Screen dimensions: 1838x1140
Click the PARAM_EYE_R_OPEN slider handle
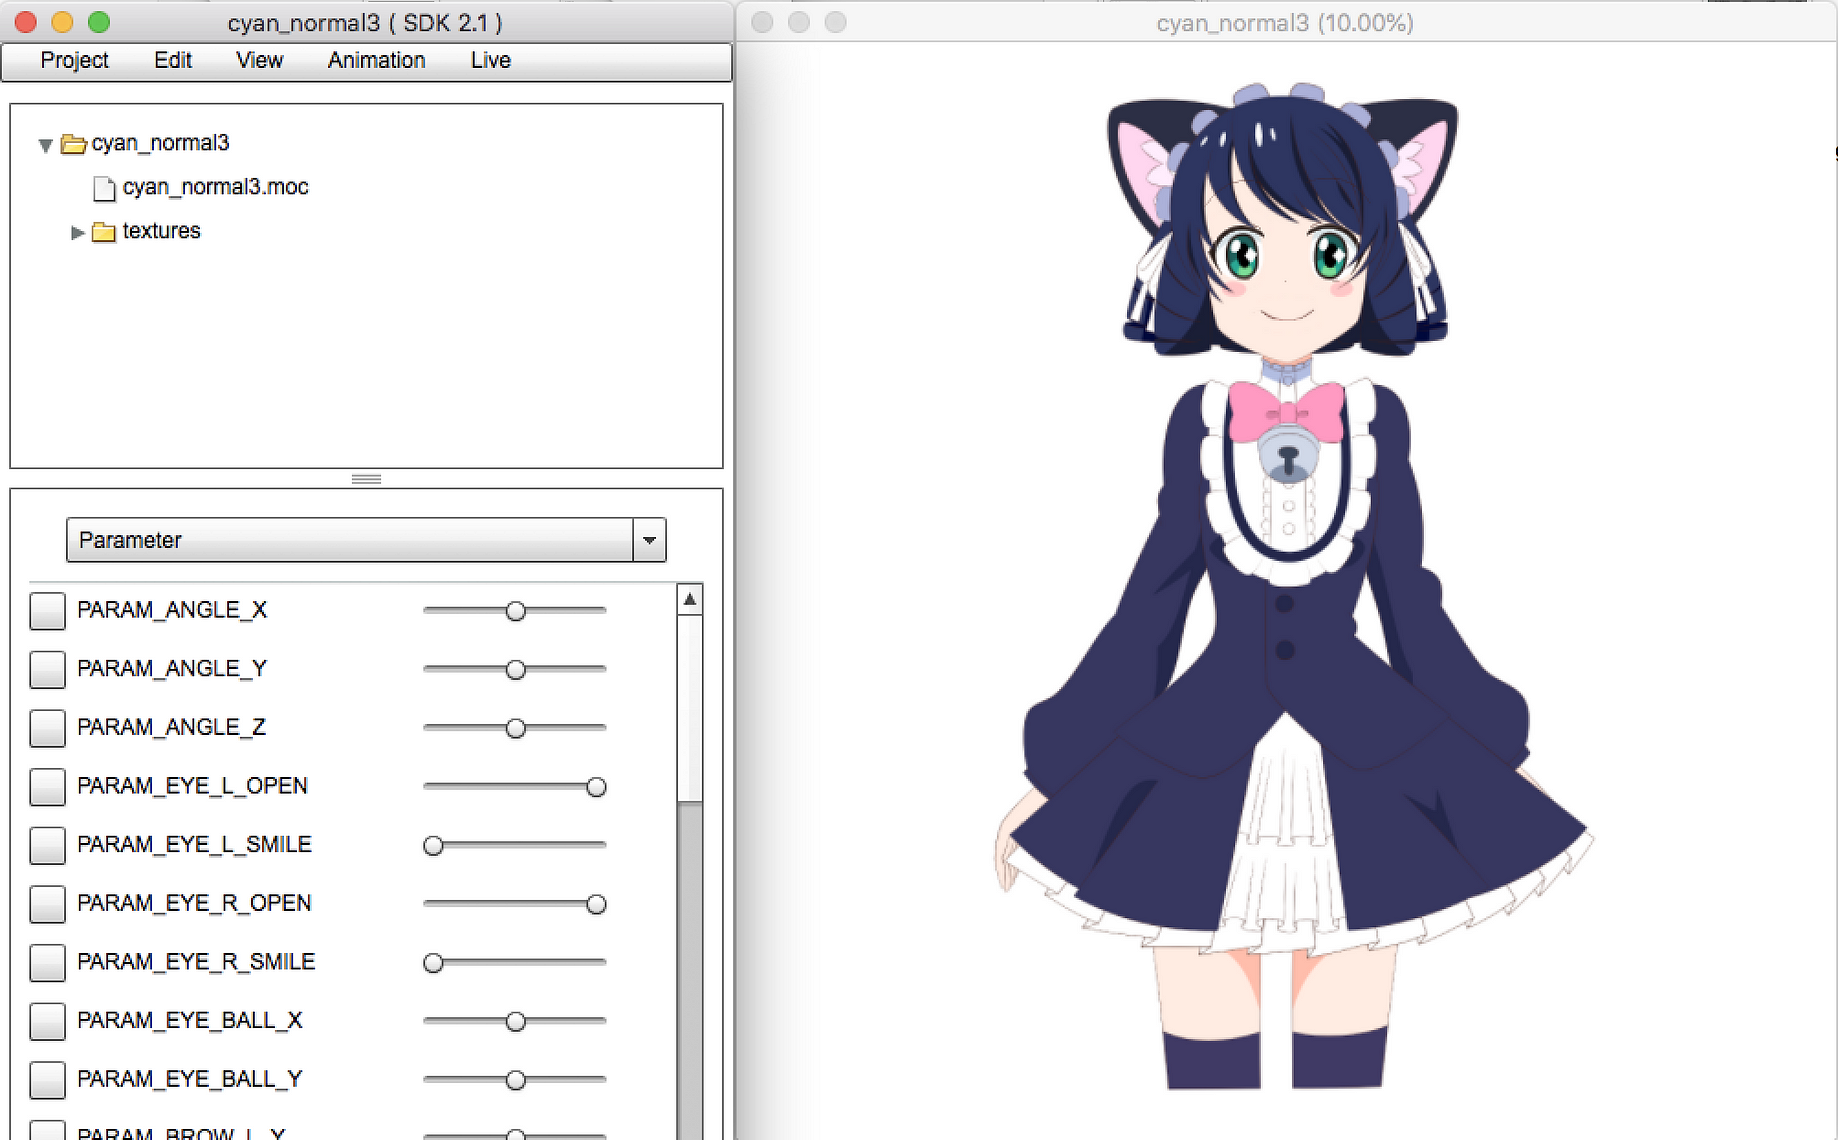point(596,904)
